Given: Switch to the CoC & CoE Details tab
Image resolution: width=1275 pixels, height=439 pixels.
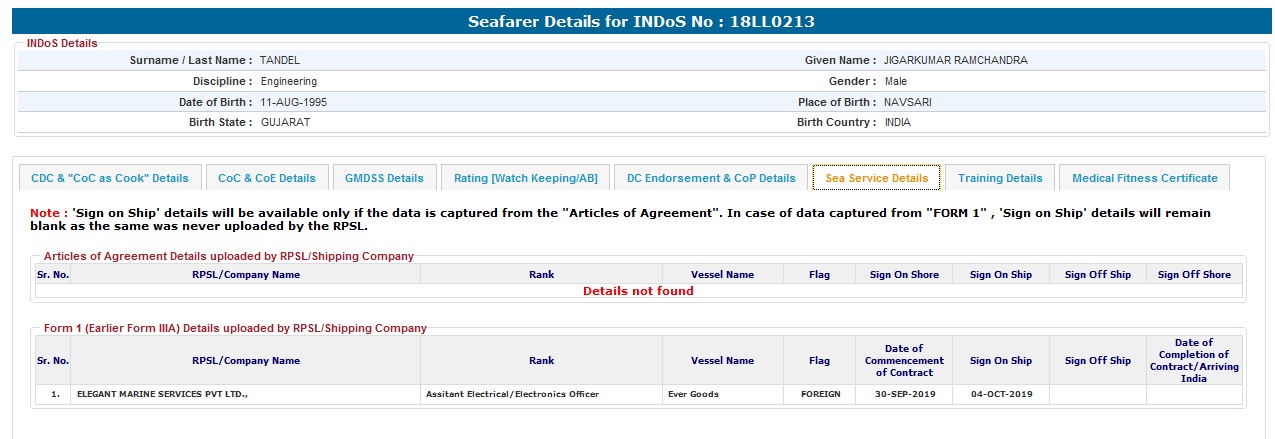Looking at the screenshot, I should pyautogui.click(x=267, y=178).
